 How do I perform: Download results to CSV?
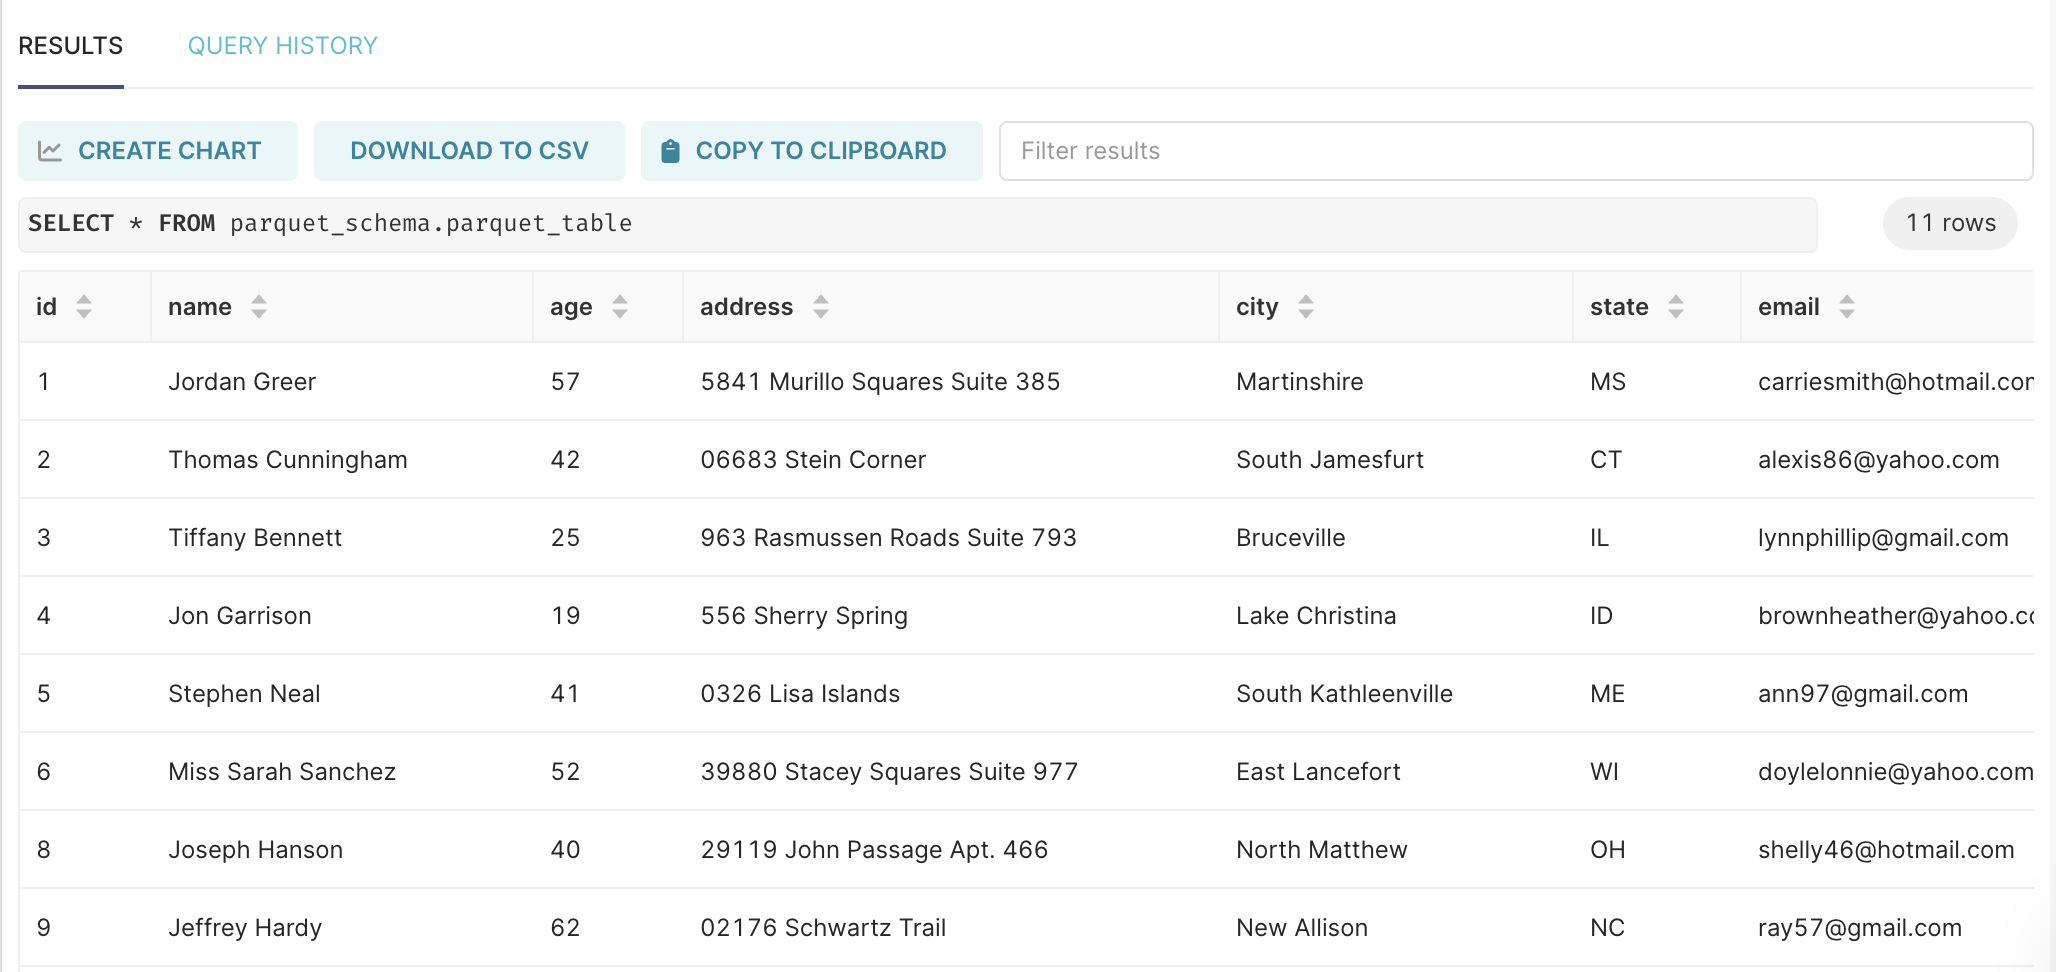(469, 151)
